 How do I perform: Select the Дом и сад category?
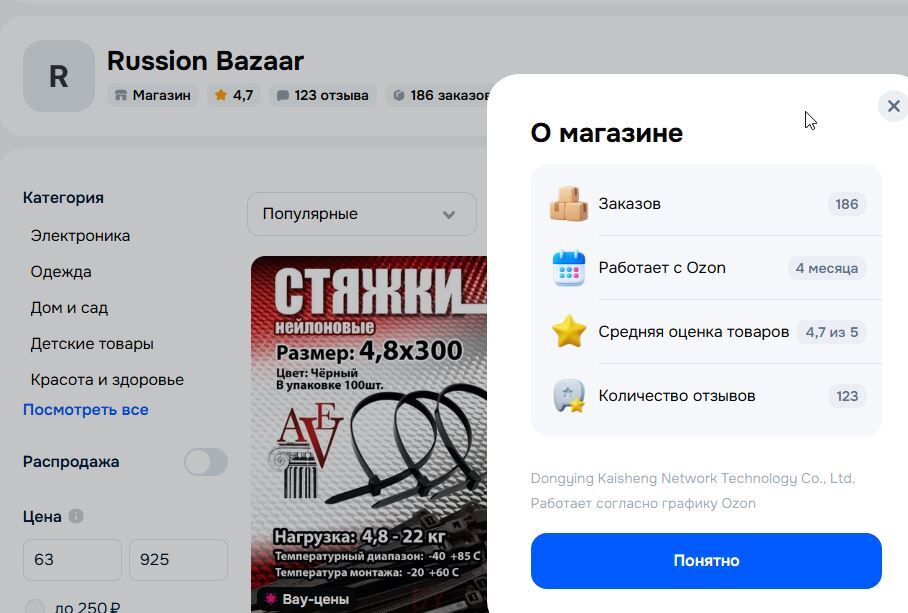[69, 308]
